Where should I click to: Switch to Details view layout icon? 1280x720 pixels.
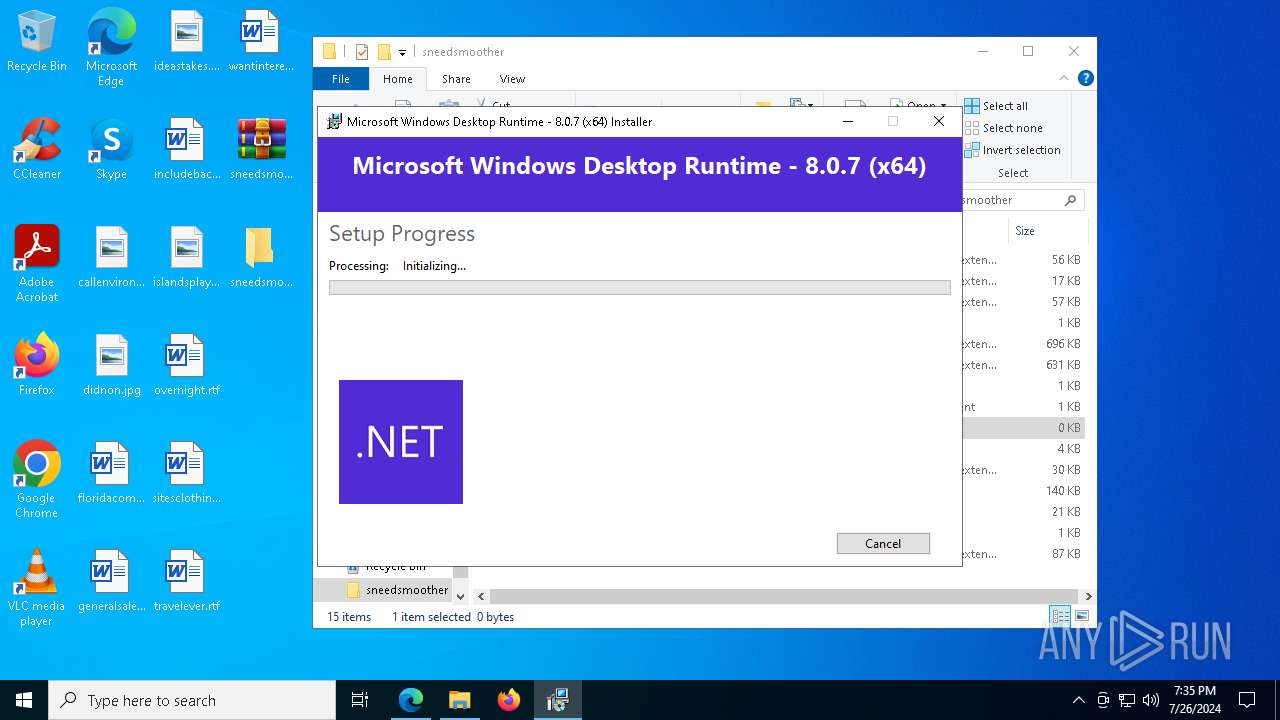tap(1060, 616)
